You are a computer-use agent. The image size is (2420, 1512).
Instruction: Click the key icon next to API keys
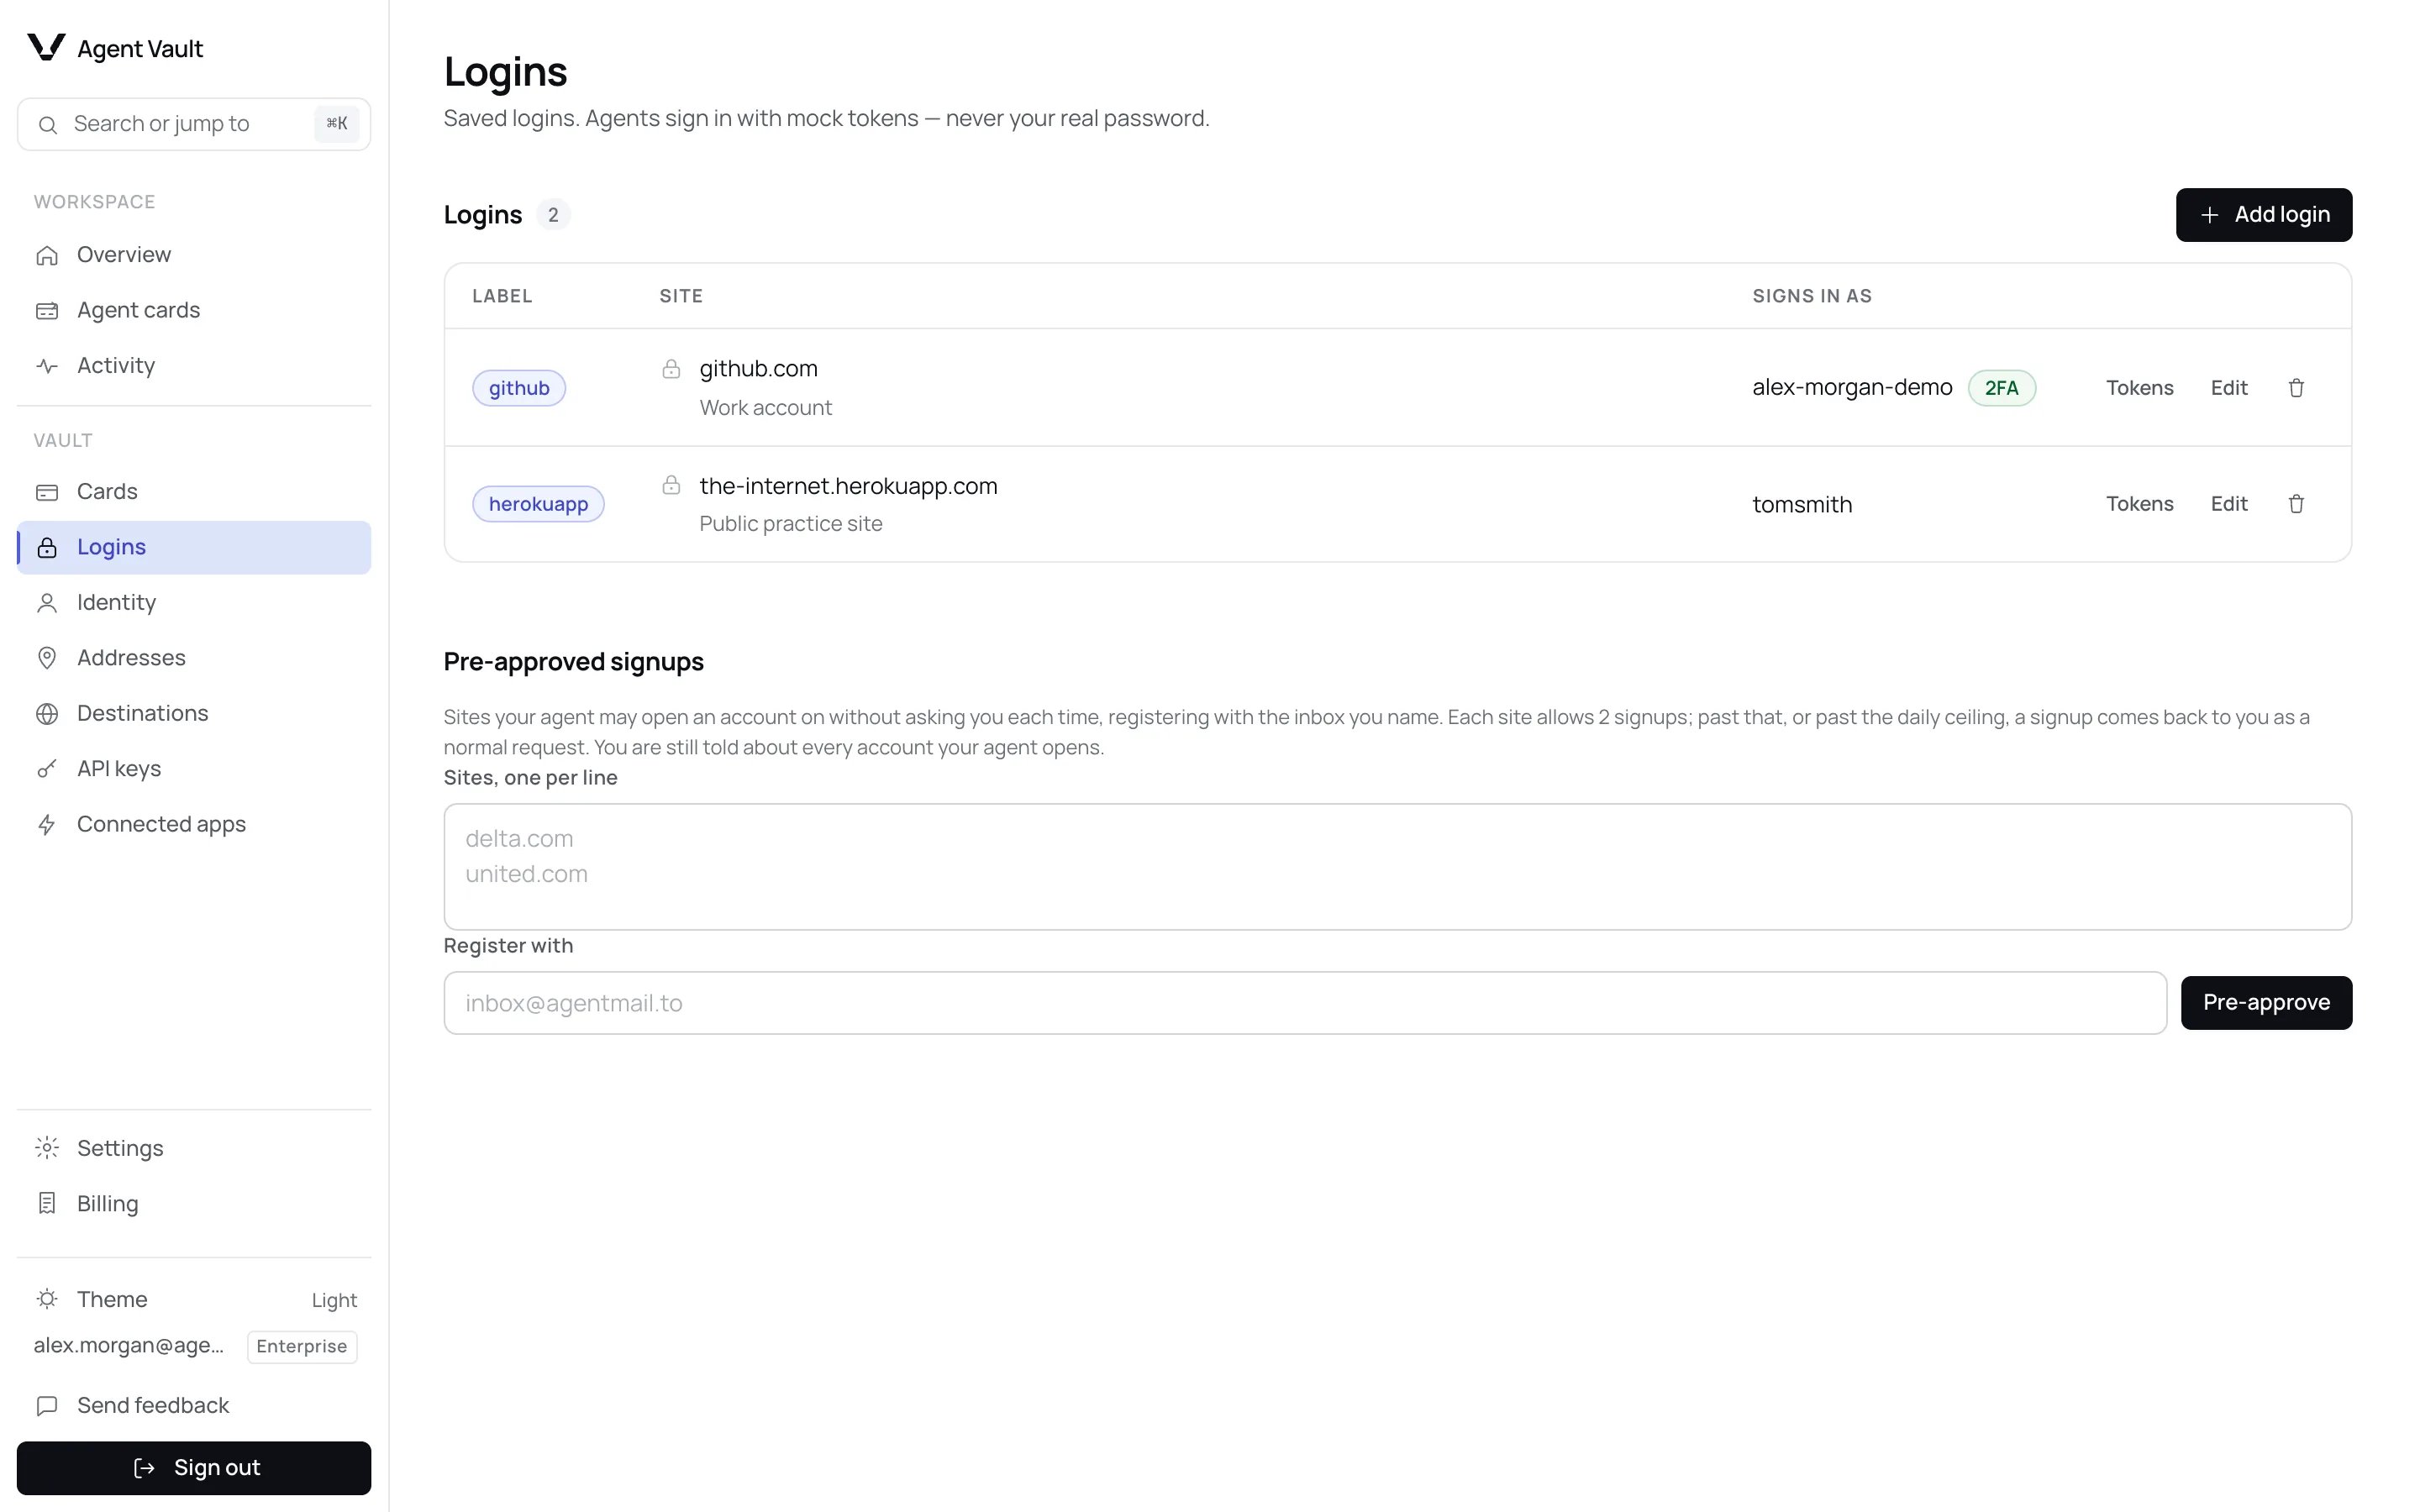pos(47,769)
